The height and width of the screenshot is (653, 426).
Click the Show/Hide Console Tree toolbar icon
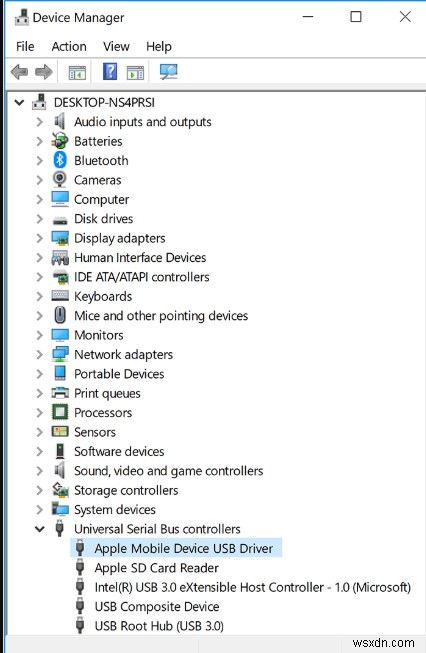click(77, 72)
